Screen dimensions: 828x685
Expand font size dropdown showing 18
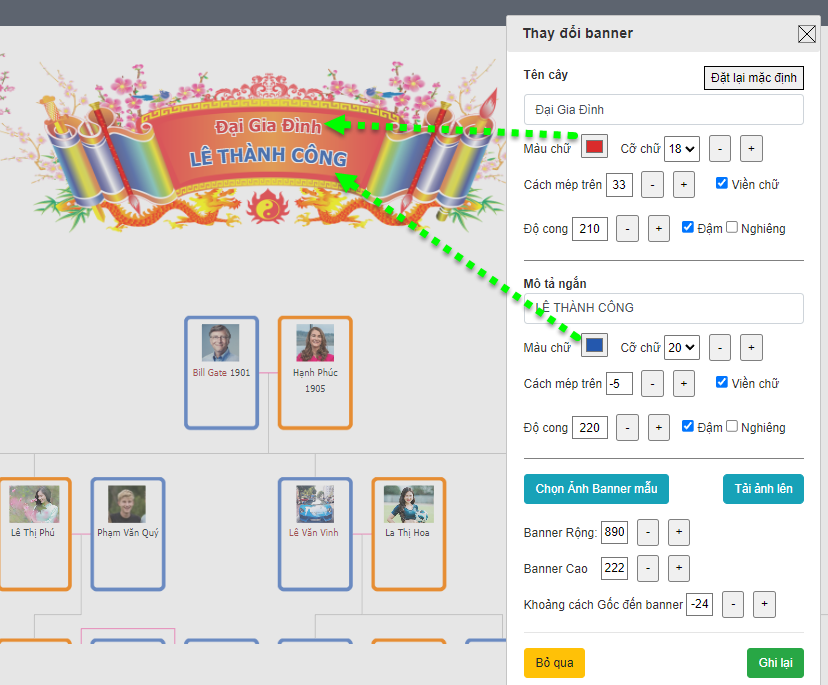[682, 148]
